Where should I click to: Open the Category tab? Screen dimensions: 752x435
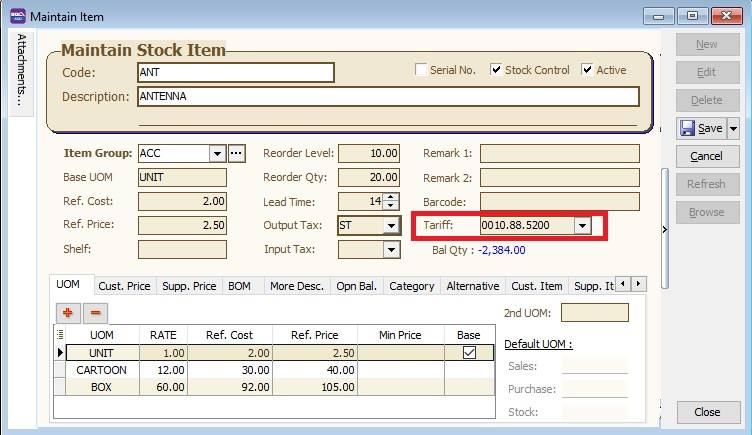411,286
